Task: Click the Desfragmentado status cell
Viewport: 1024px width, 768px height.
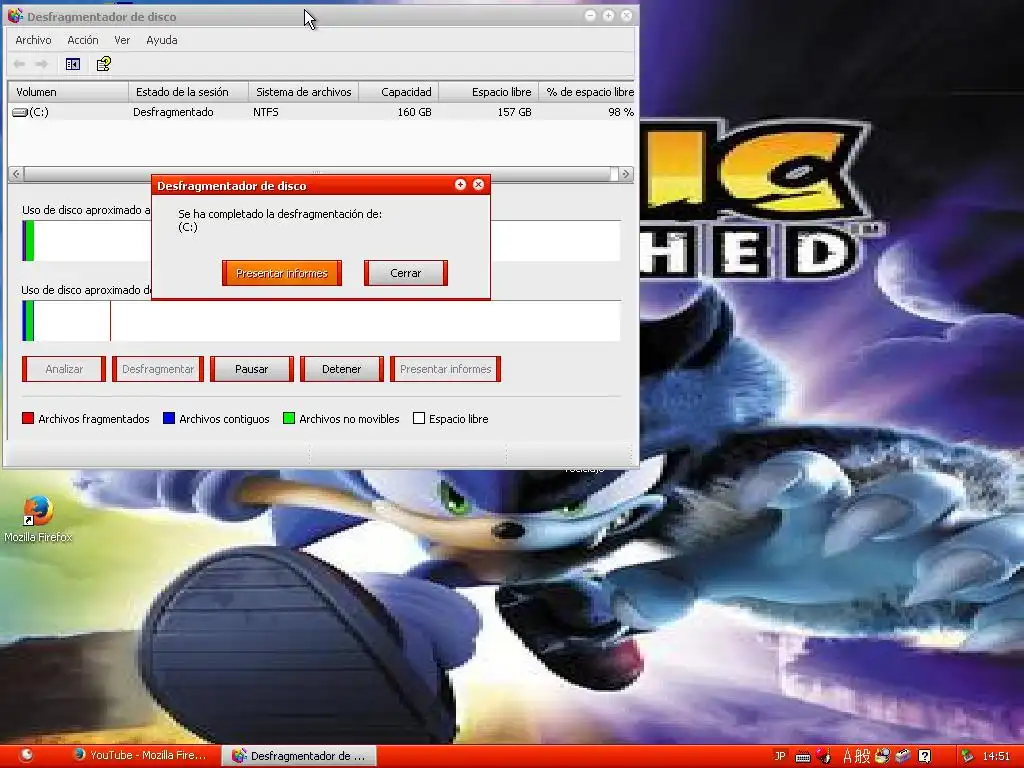Action: [173, 112]
